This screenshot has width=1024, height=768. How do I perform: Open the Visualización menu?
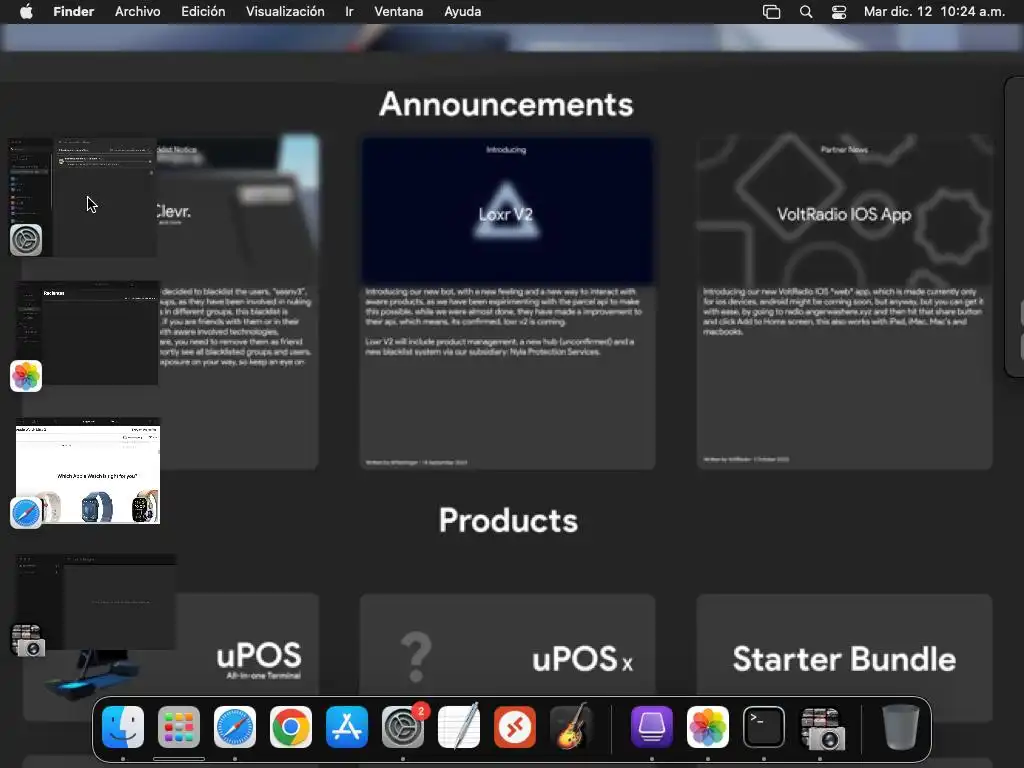tap(285, 12)
